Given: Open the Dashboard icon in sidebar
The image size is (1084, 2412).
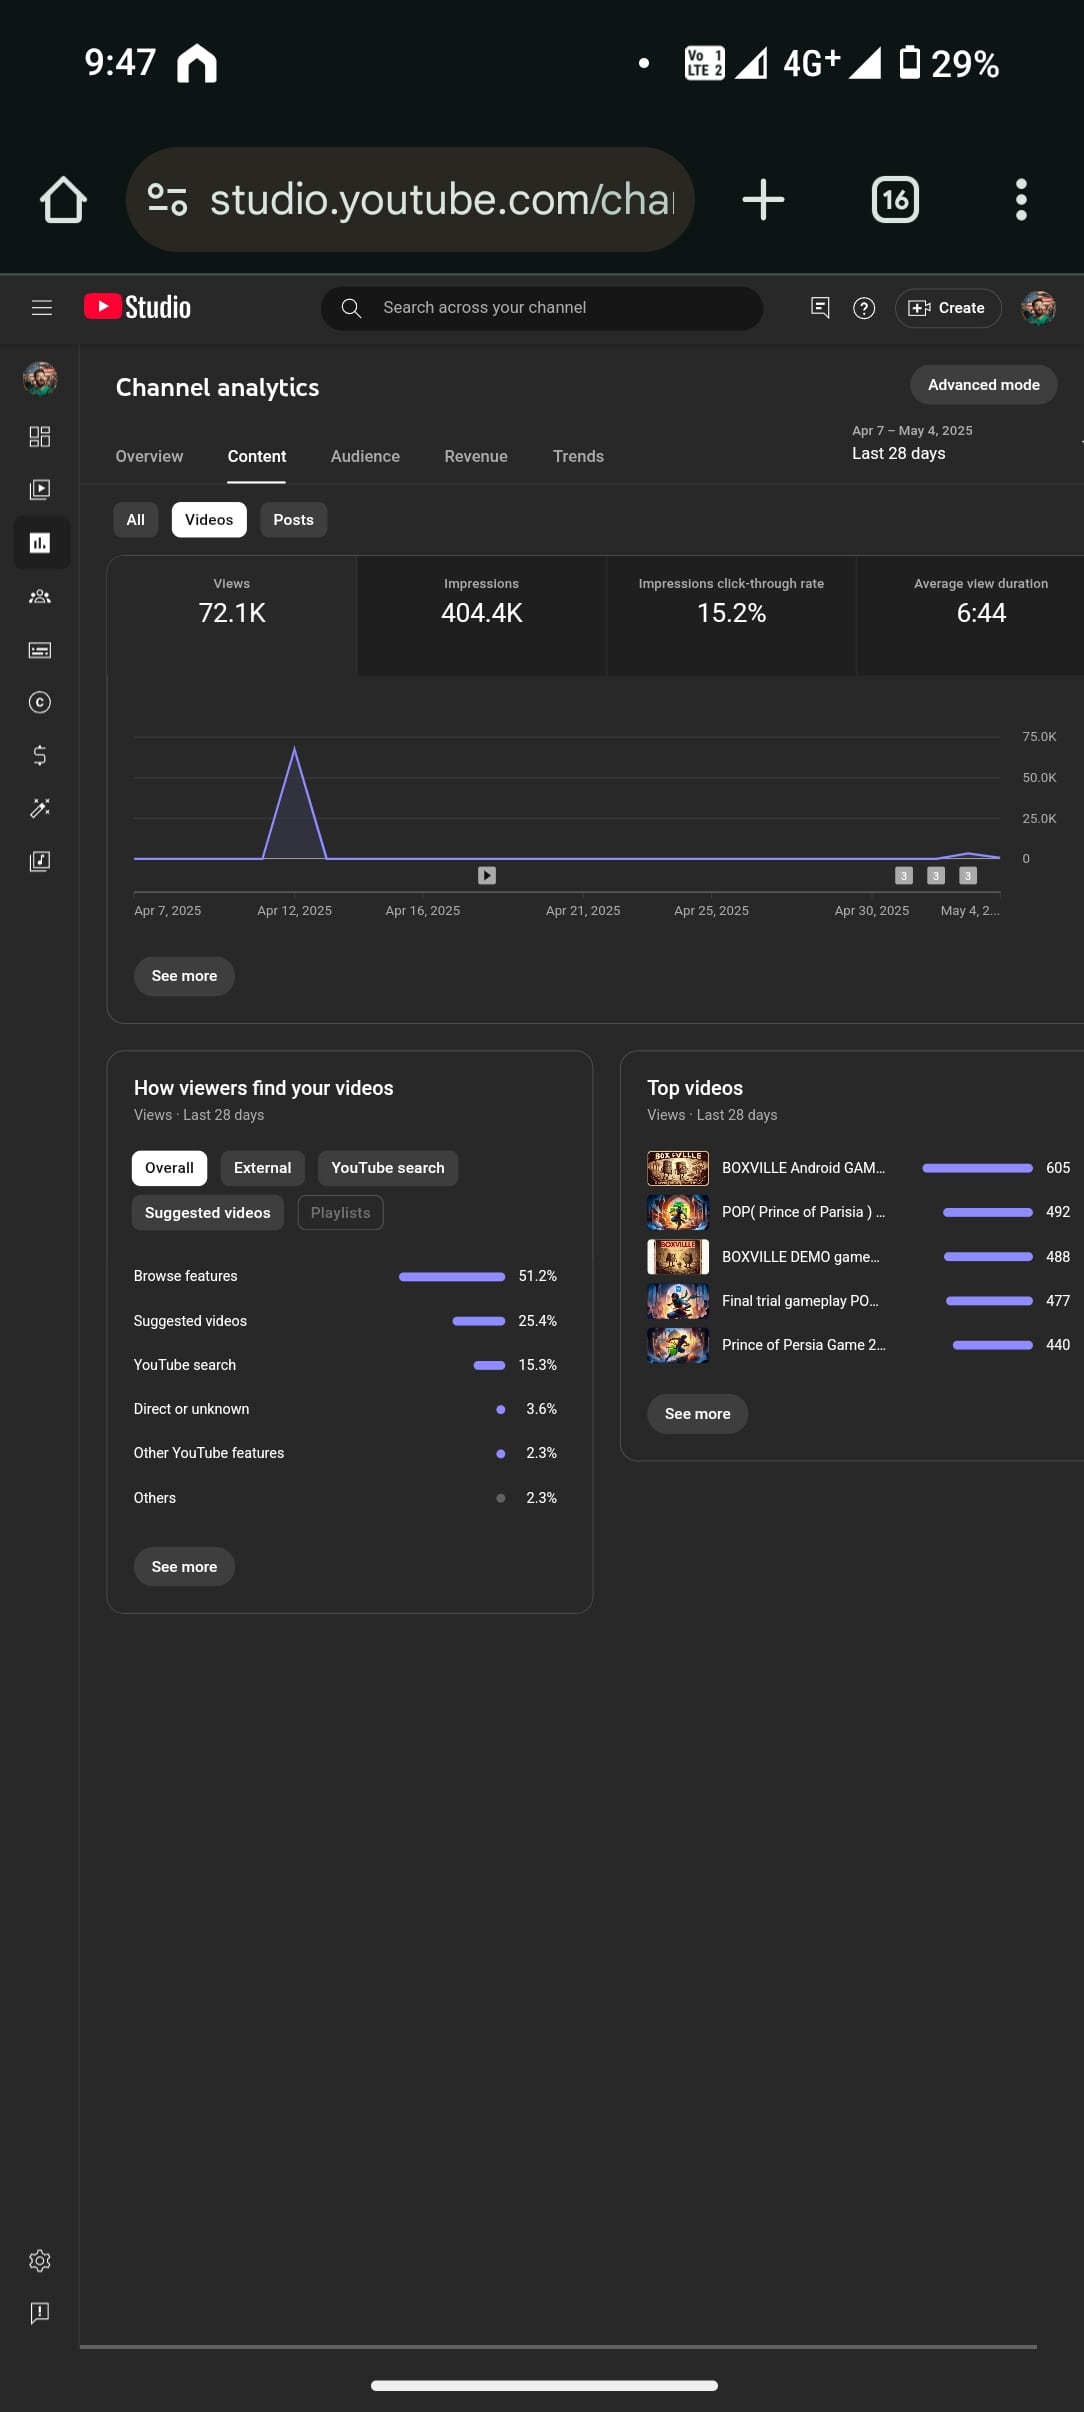Looking at the screenshot, I should click(x=40, y=437).
